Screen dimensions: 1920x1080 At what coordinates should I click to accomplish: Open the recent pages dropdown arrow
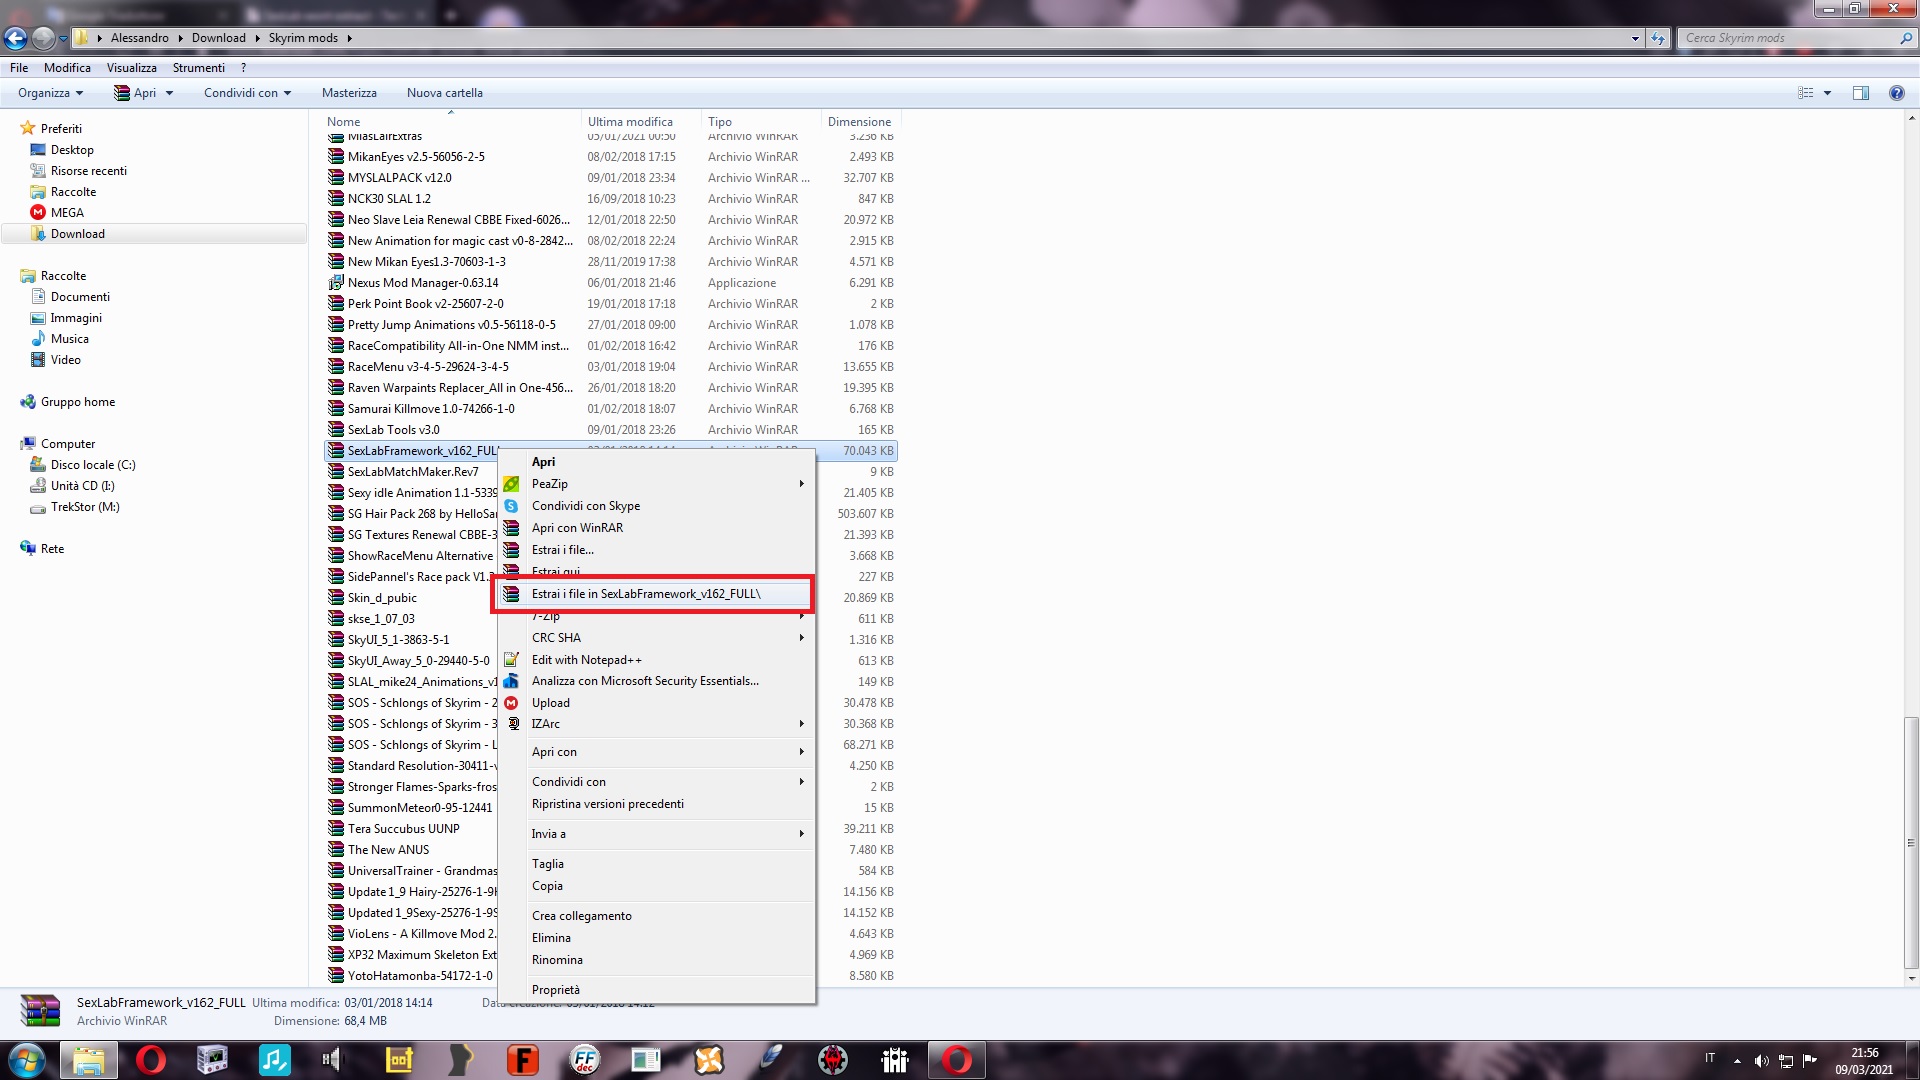63,38
